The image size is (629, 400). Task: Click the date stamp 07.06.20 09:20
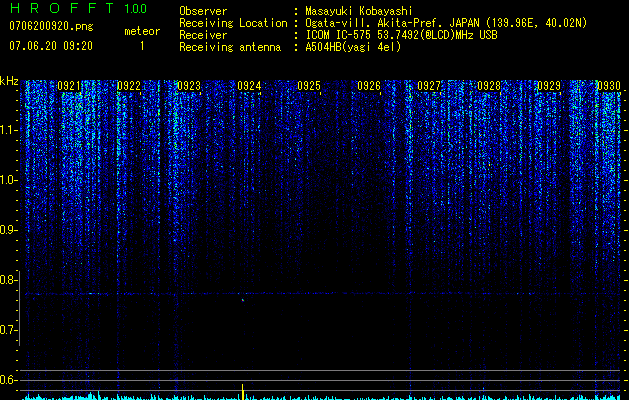51,46
